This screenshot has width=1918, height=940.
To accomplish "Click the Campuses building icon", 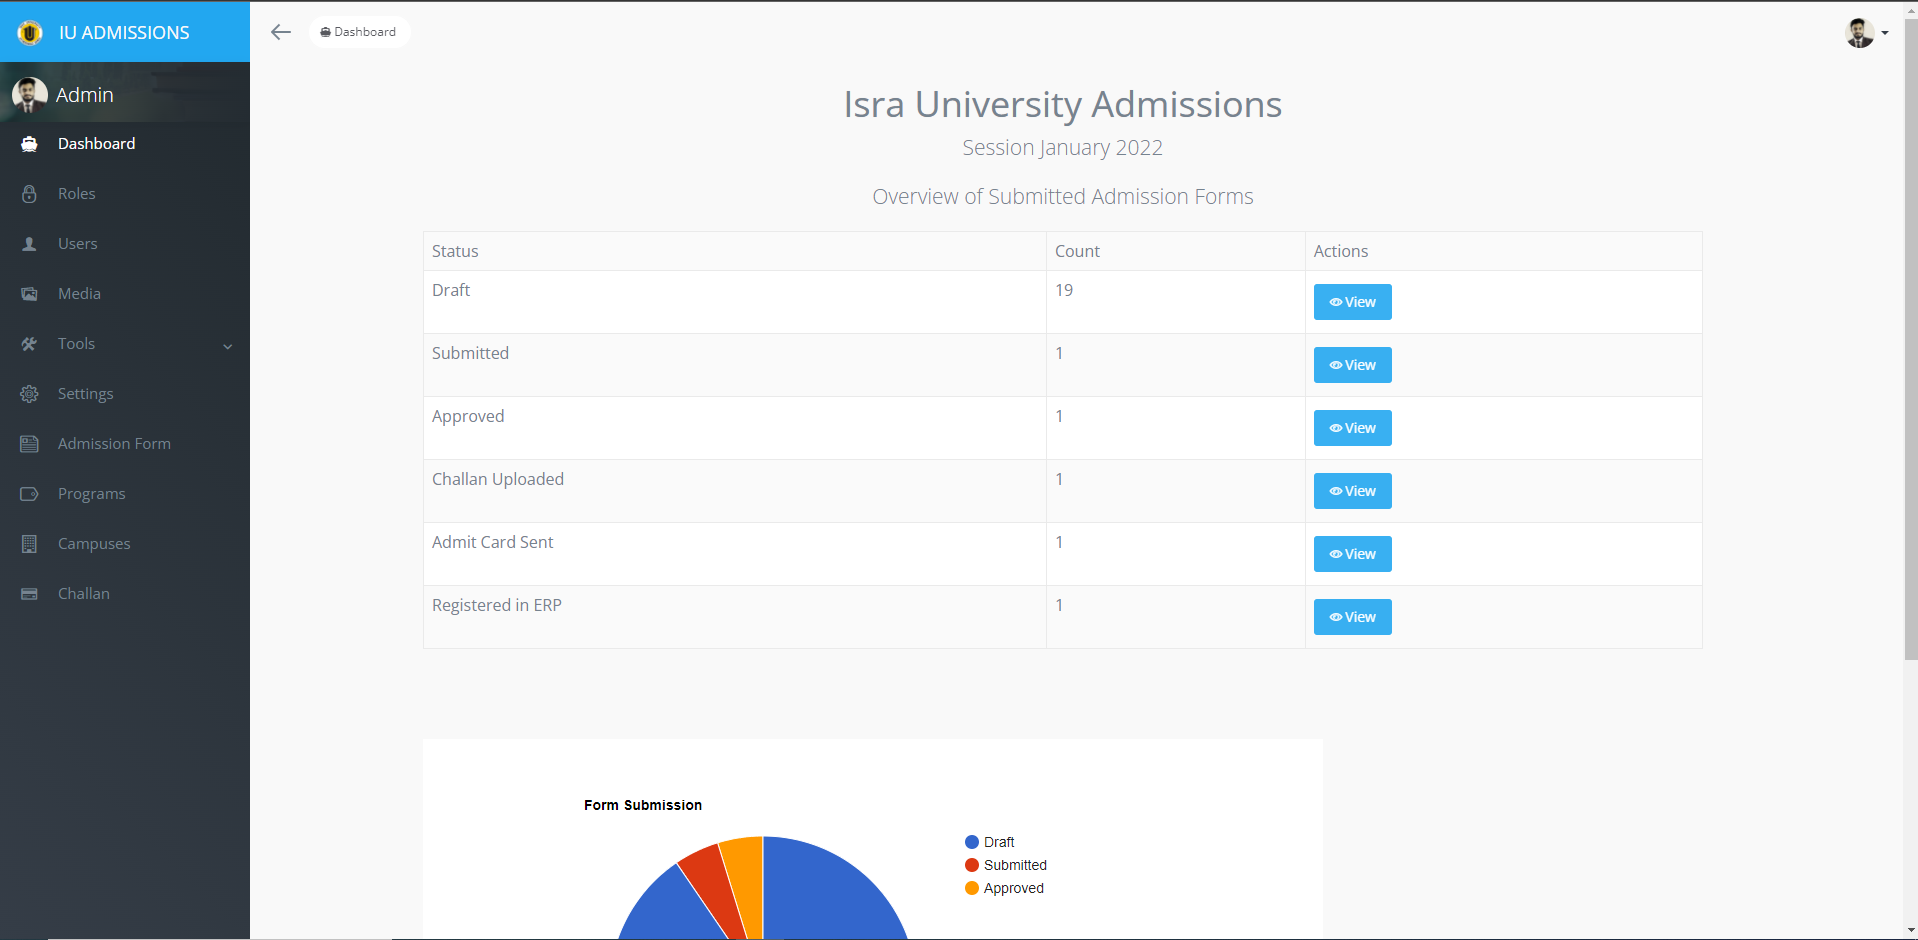I will [x=29, y=544].
